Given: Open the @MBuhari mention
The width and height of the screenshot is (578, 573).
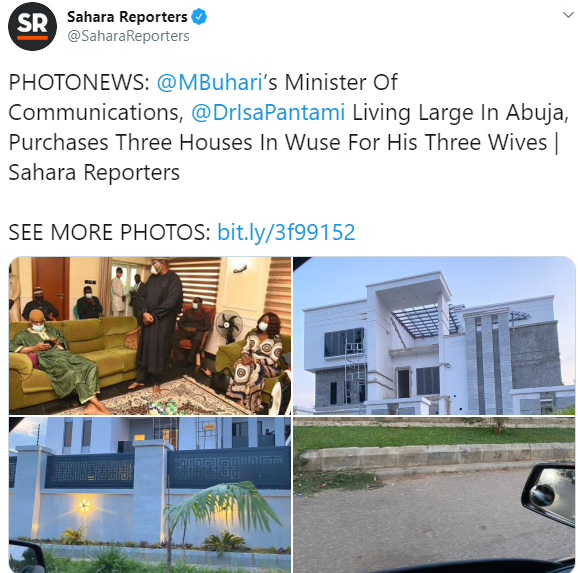Looking at the screenshot, I should pyautogui.click(x=209, y=82).
